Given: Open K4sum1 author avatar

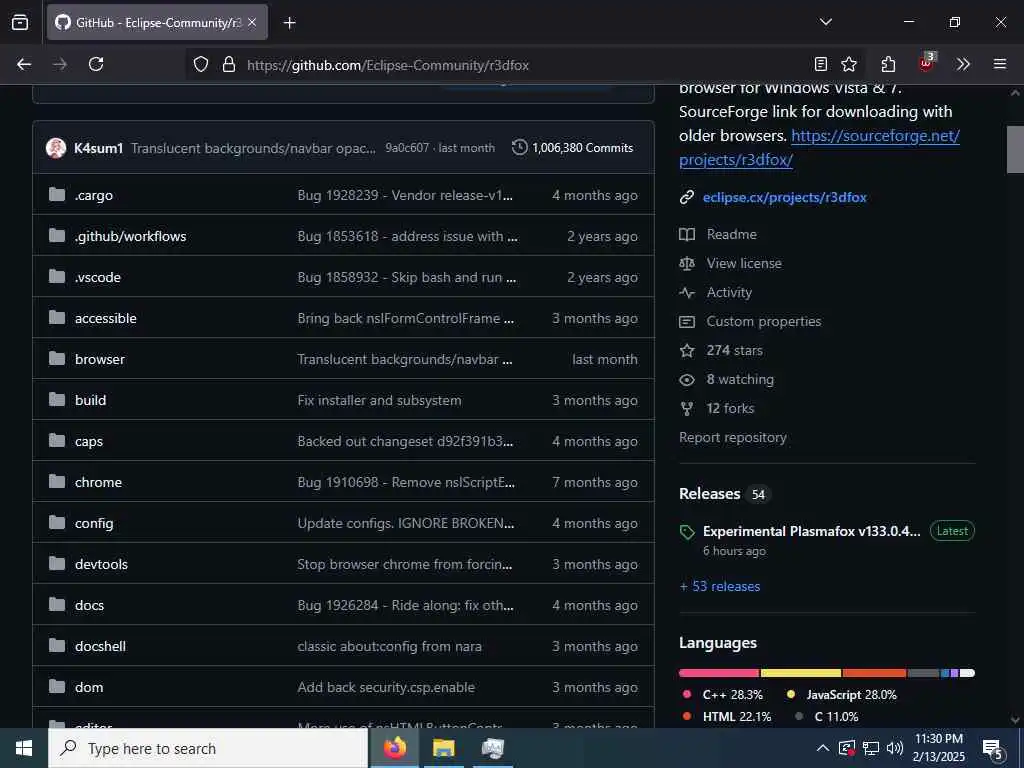Looking at the screenshot, I should pyautogui.click(x=56, y=148).
